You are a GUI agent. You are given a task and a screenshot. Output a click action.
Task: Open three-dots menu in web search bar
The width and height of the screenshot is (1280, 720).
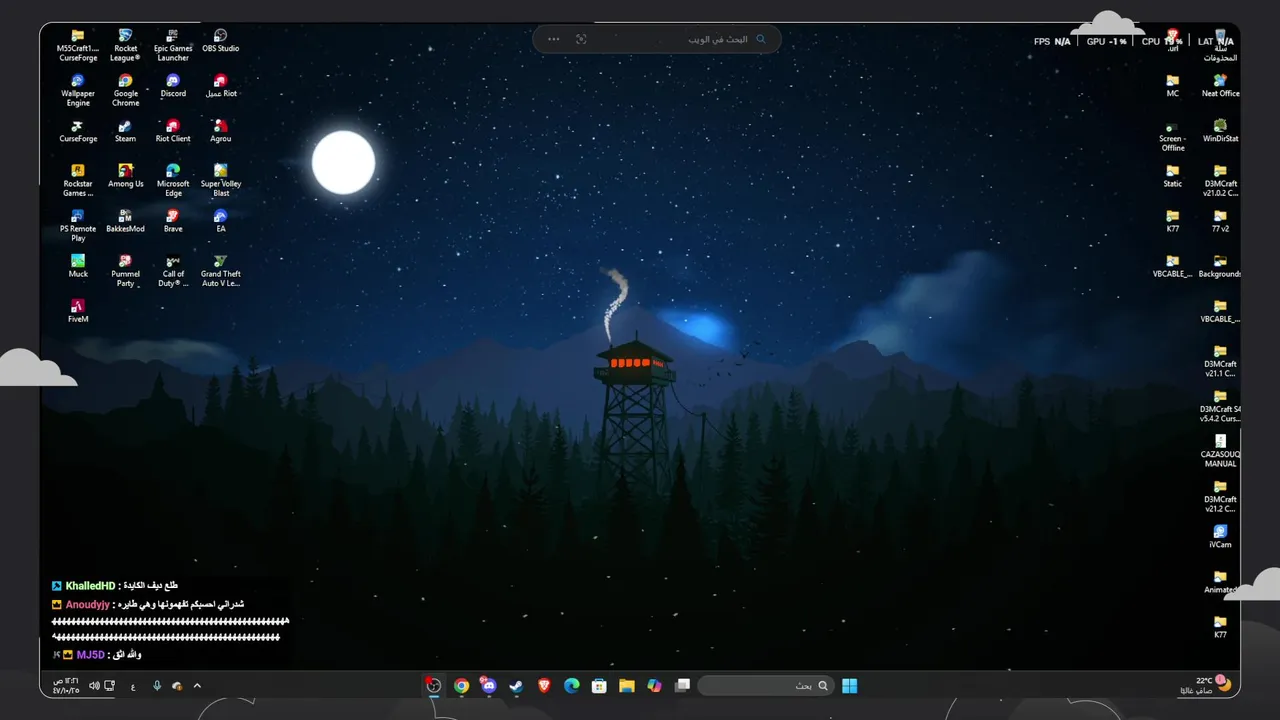click(x=554, y=39)
